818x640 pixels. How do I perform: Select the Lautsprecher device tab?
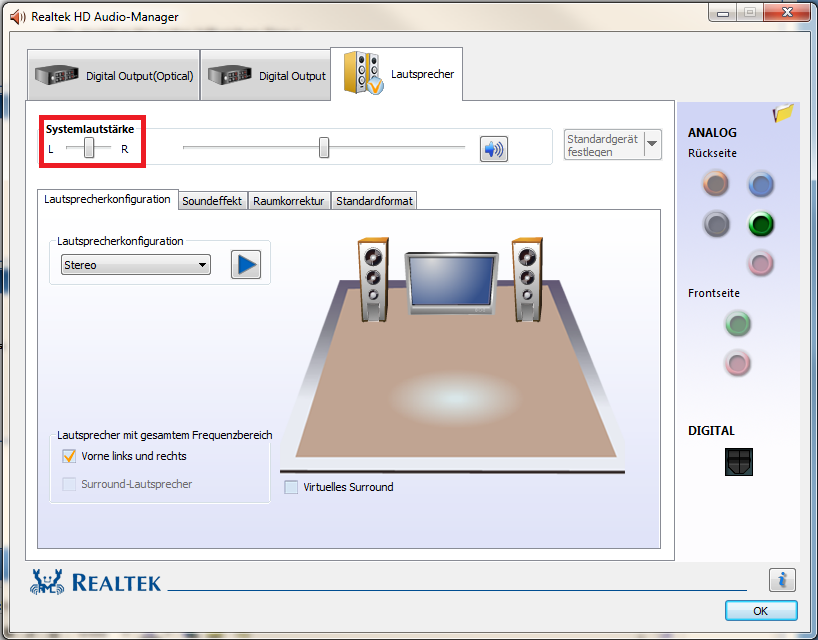396,74
